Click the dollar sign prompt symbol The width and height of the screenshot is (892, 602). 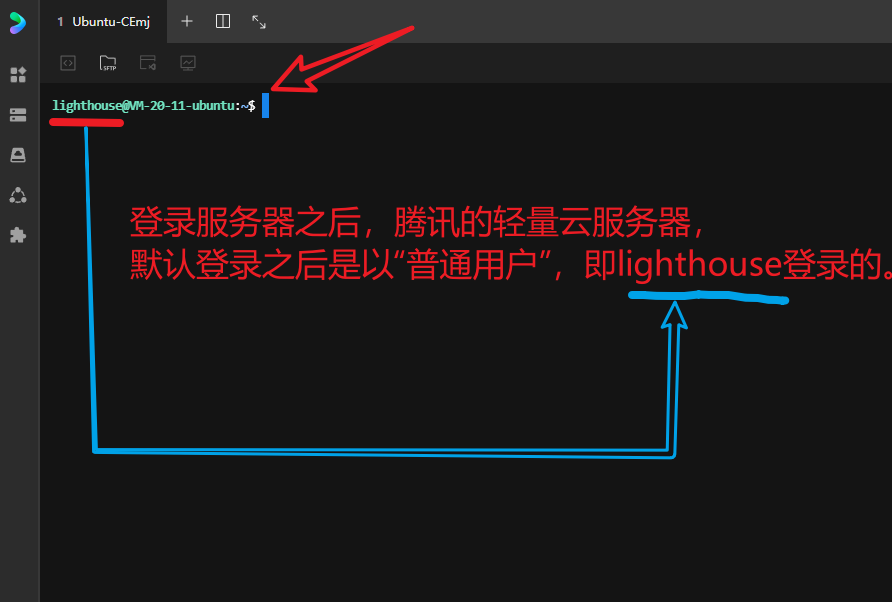(252, 105)
